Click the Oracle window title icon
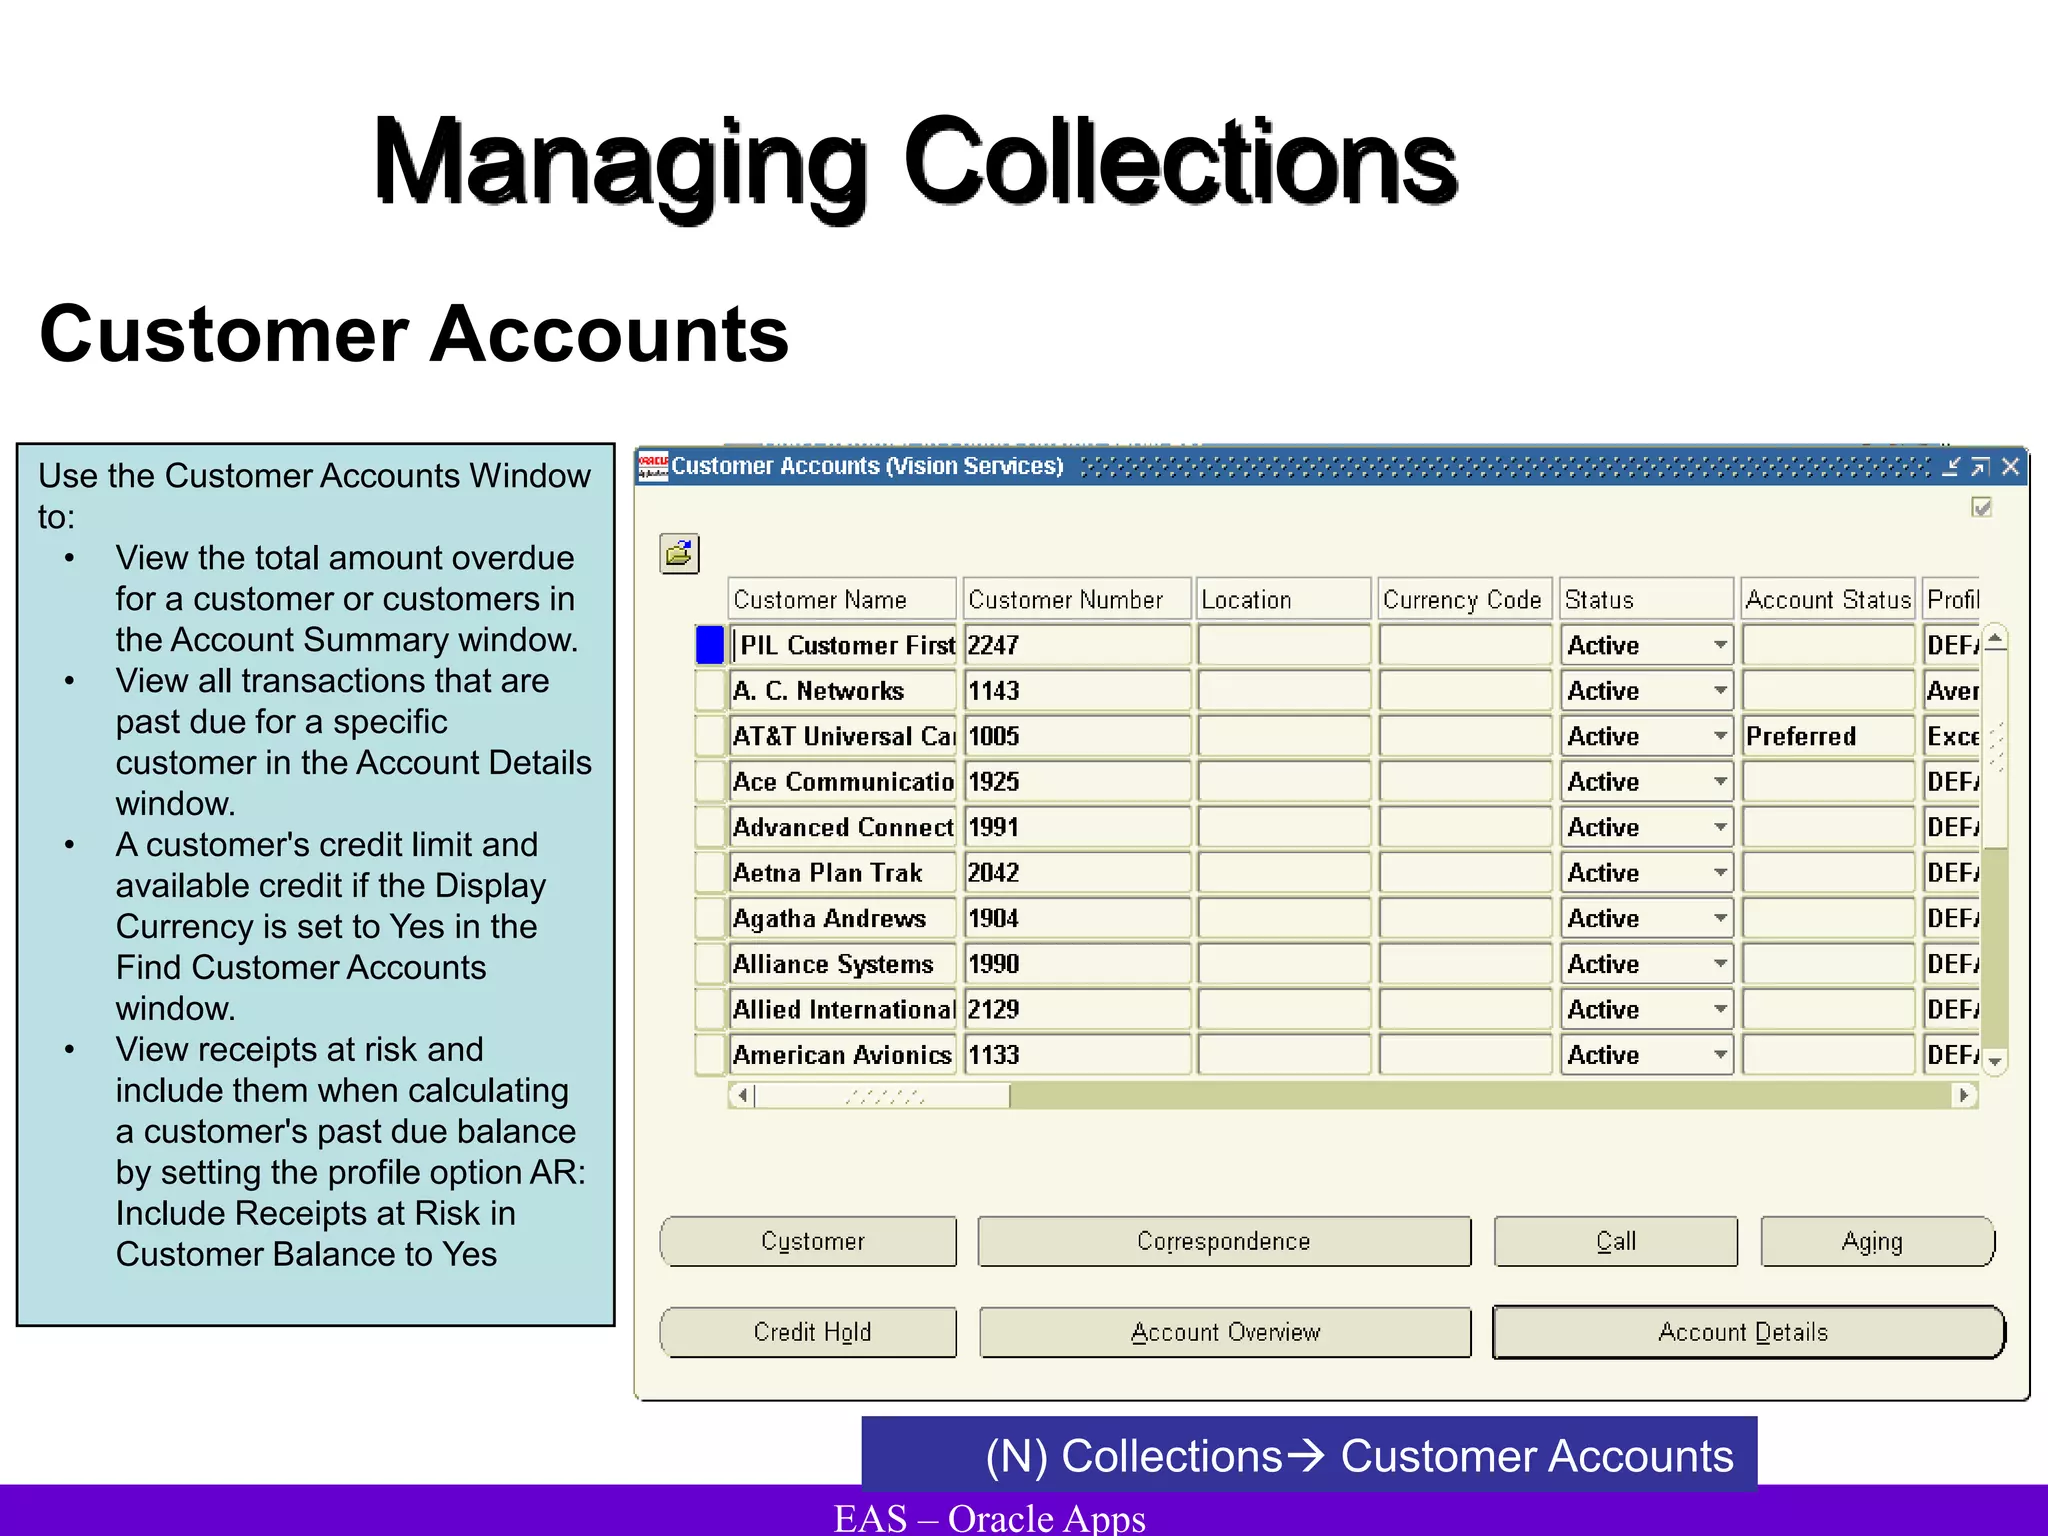2048x1536 pixels. [x=653, y=466]
